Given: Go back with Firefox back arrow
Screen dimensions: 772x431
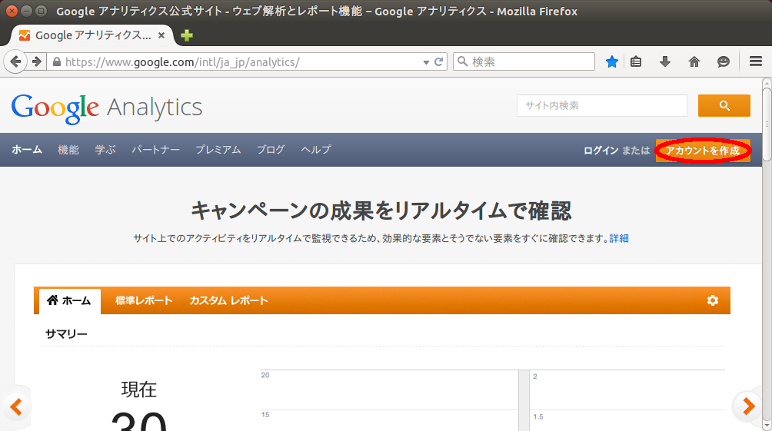Looking at the screenshot, I should tap(15, 62).
